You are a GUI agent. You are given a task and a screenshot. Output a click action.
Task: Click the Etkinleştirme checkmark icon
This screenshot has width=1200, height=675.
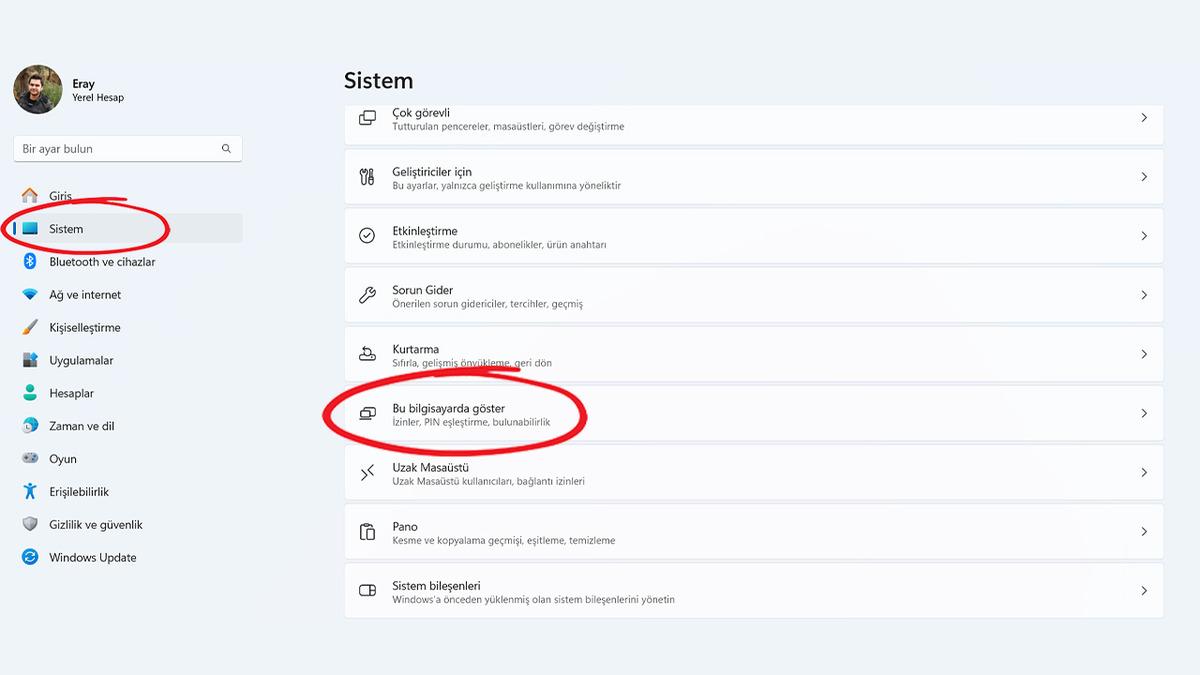click(x=367, y=236)
